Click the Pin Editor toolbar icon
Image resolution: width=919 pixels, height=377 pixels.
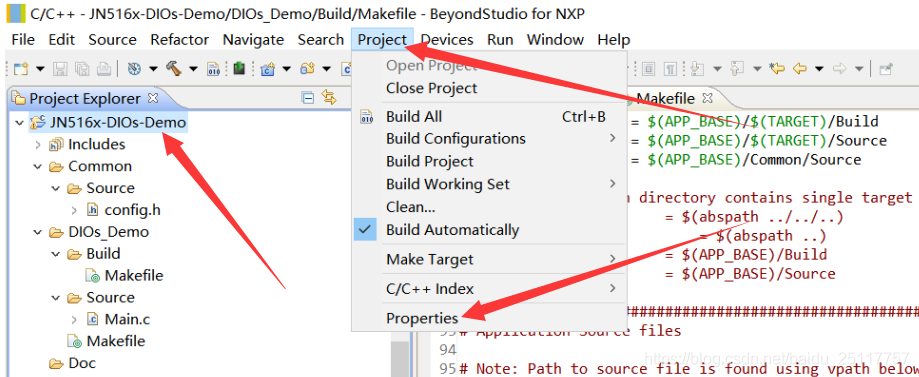coord(886,69)
